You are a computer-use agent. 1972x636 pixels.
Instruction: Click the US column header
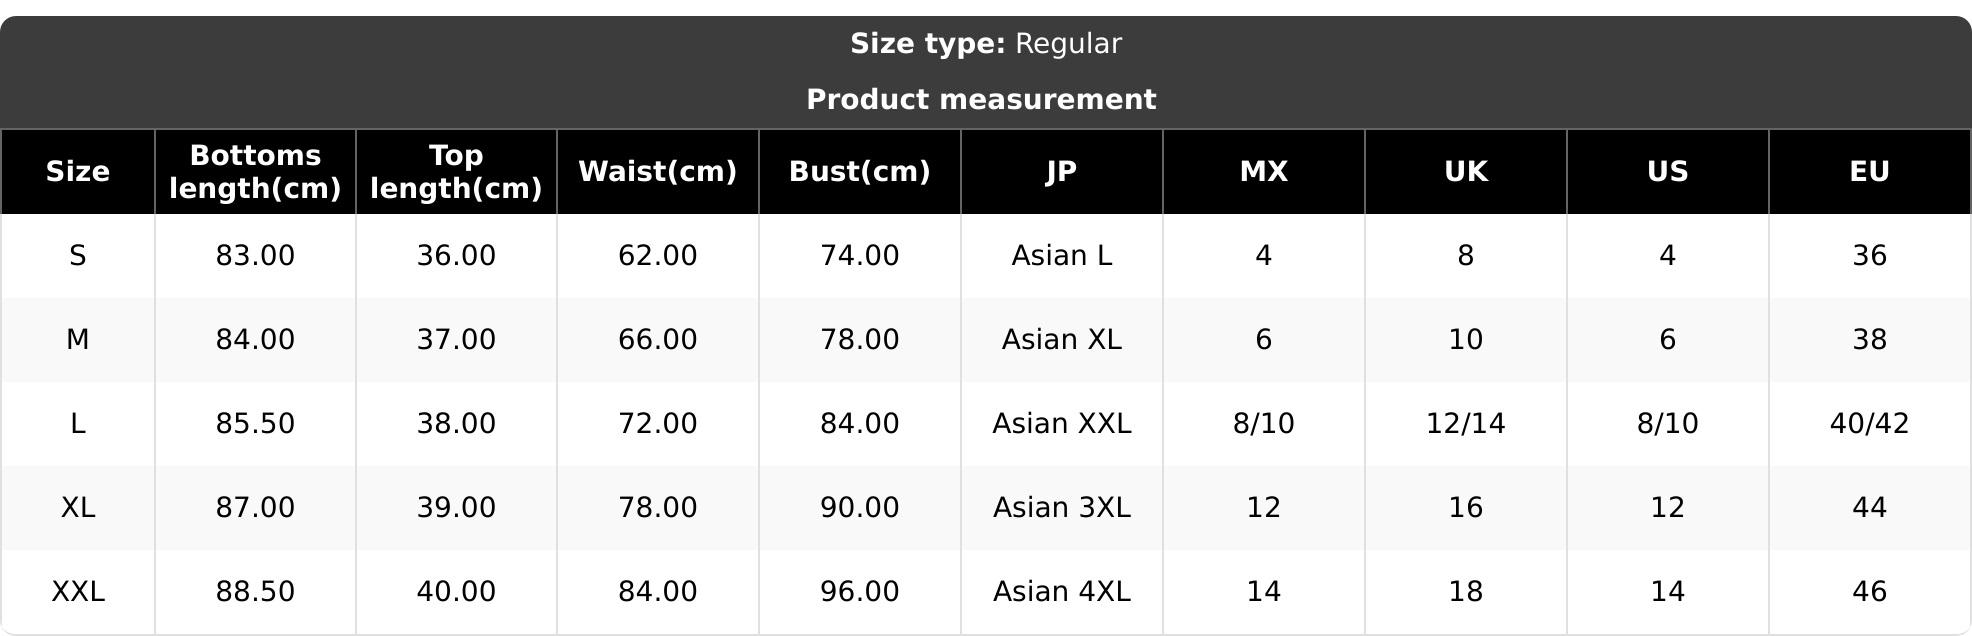[1668, 172]
